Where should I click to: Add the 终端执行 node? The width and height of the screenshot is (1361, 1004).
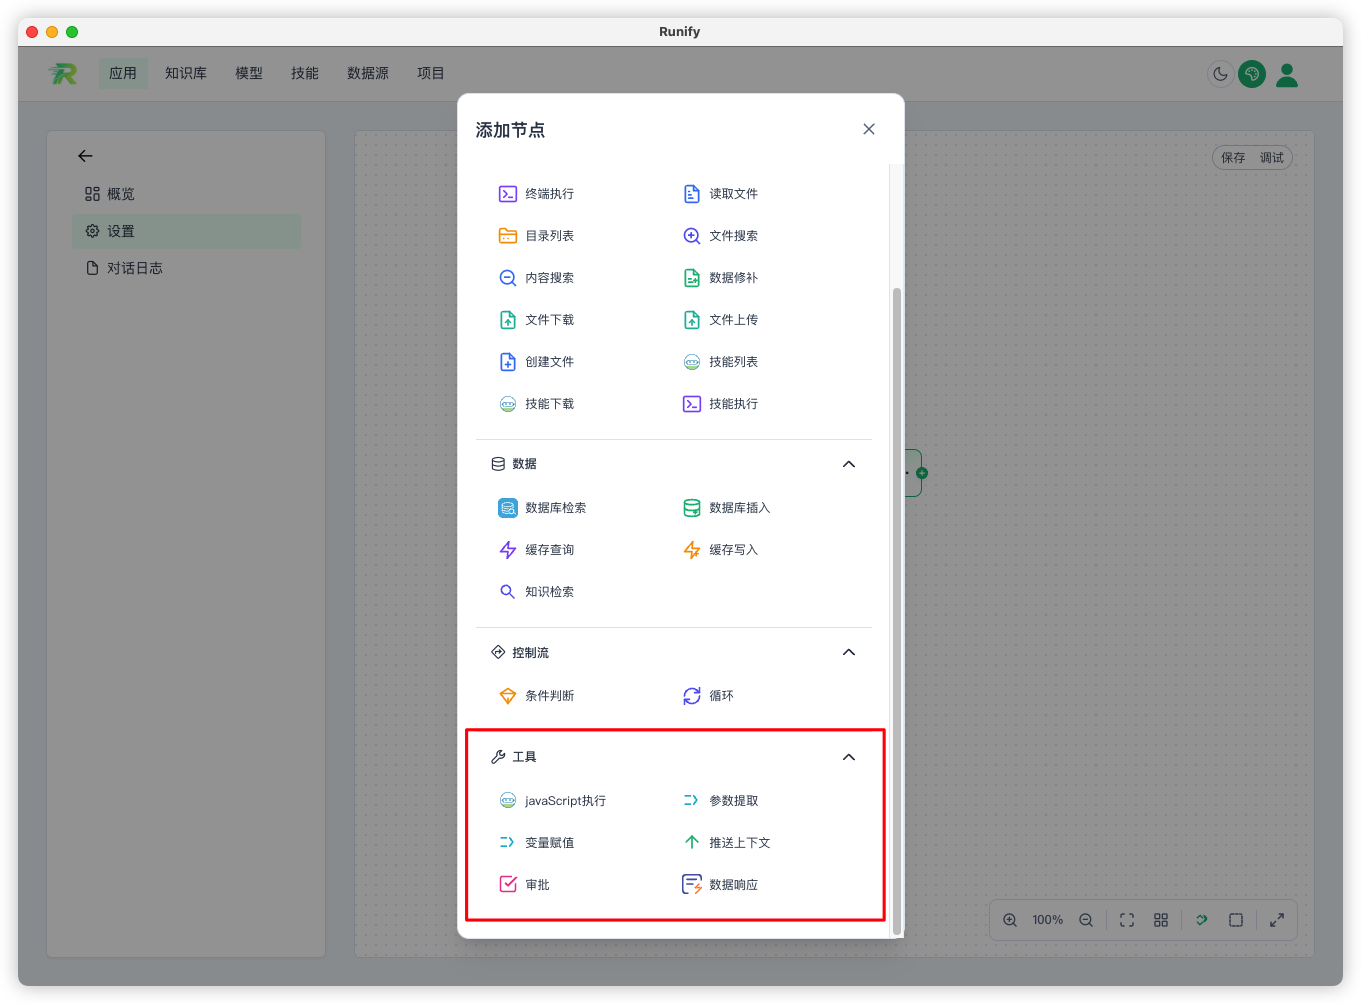tap(536, 194)
